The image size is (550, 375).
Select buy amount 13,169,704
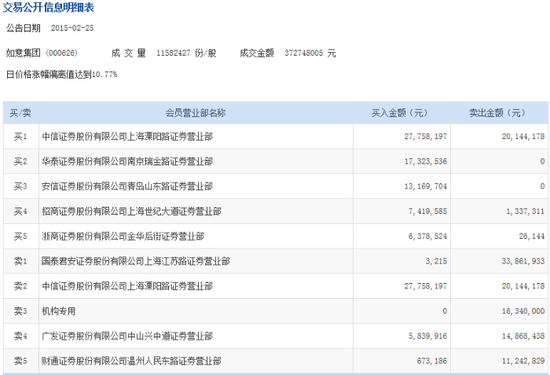(425, 186)
